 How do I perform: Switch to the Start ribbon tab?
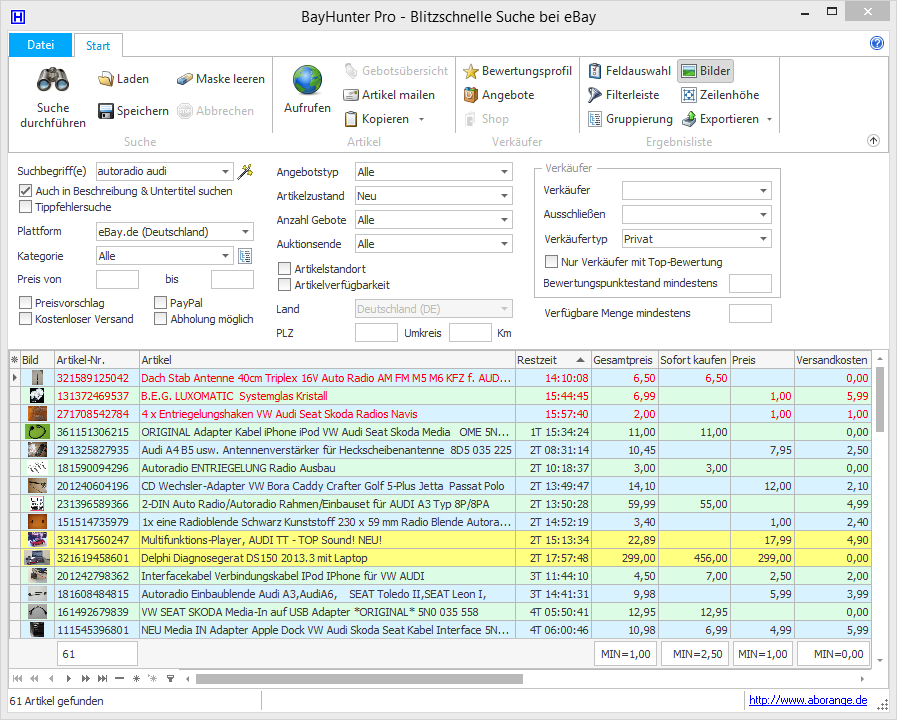[98, 46]
